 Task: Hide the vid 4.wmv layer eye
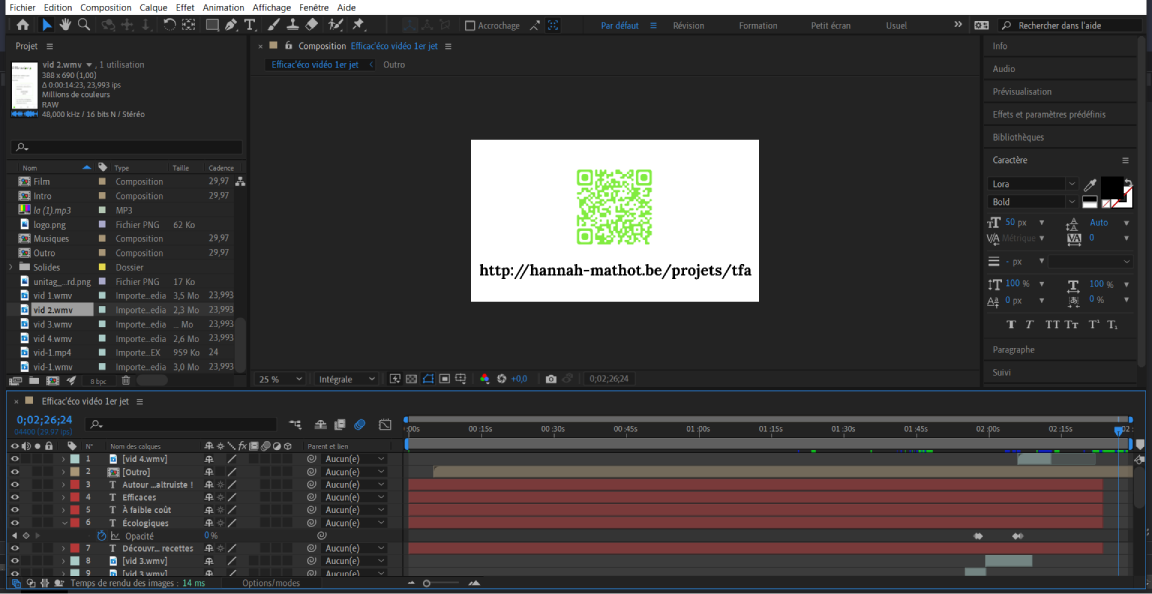pos(14,459)
